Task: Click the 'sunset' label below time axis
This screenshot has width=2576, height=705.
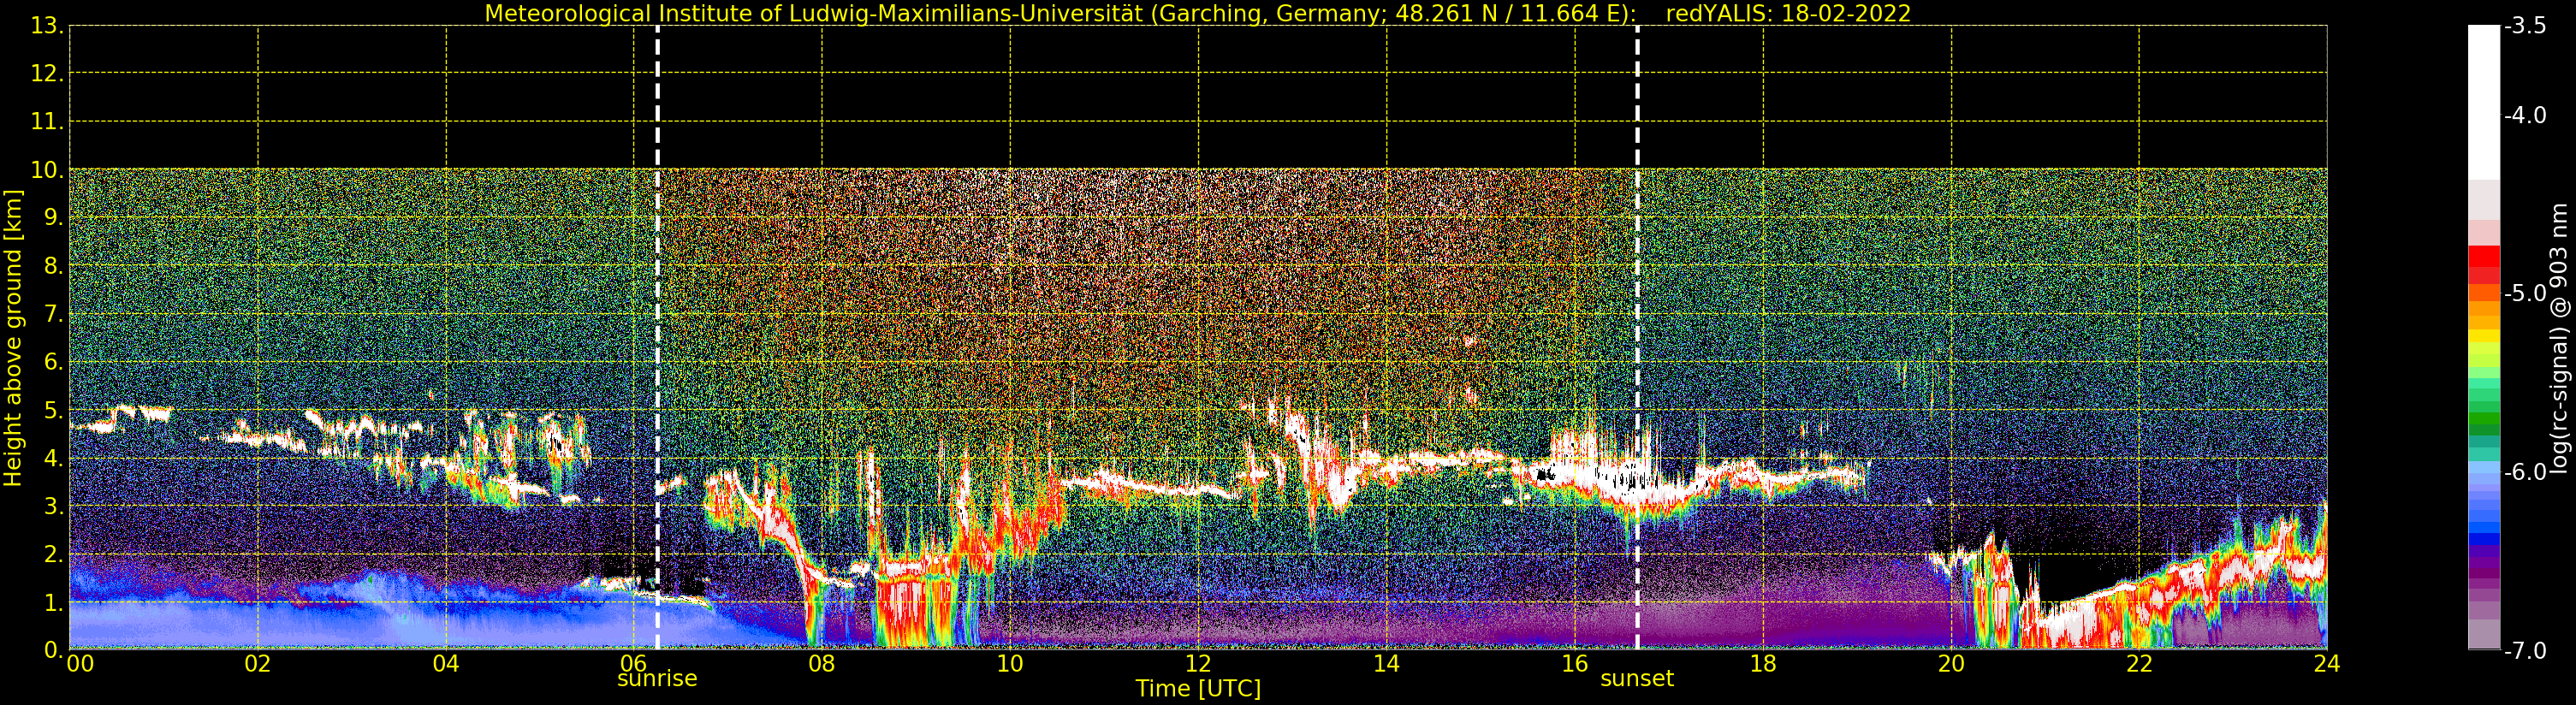Action: click(x=1637, y=679)
